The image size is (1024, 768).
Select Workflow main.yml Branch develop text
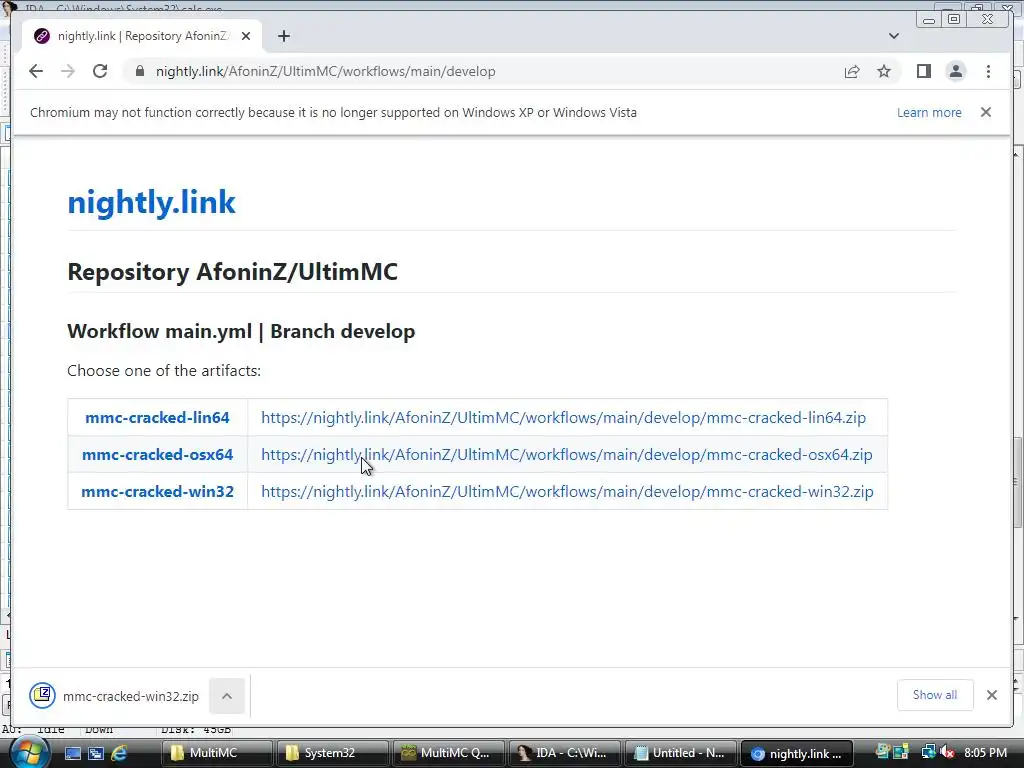[241, 331]
